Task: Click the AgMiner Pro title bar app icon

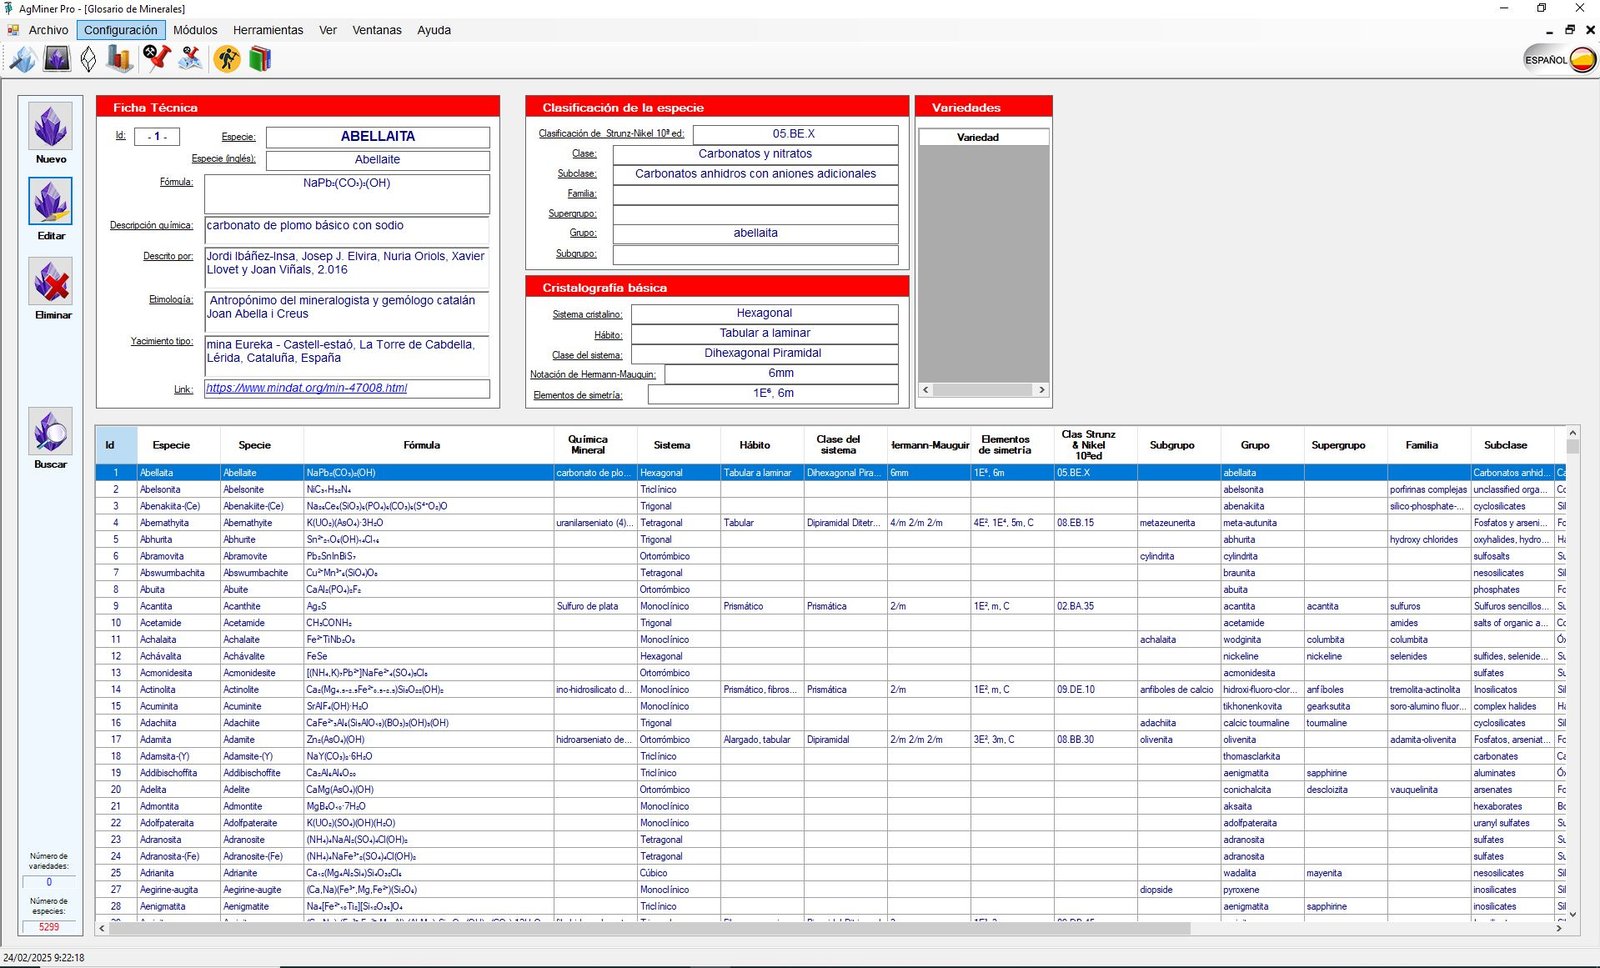Action: click(9, 8)
